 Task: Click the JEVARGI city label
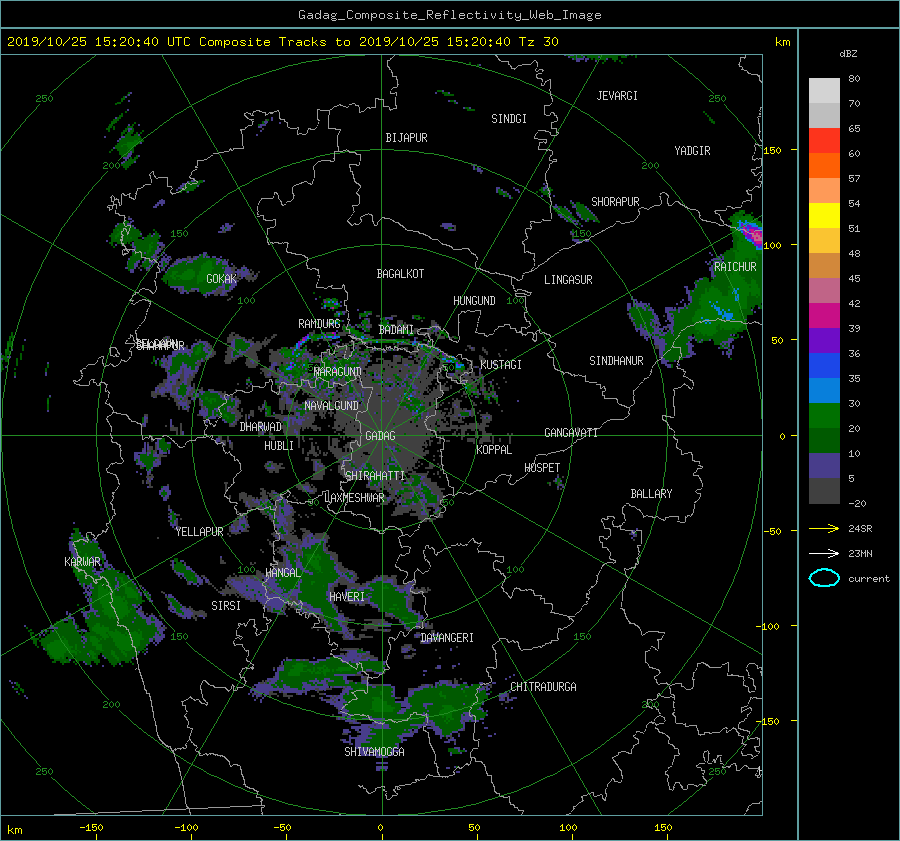click(x=617, y=96)
